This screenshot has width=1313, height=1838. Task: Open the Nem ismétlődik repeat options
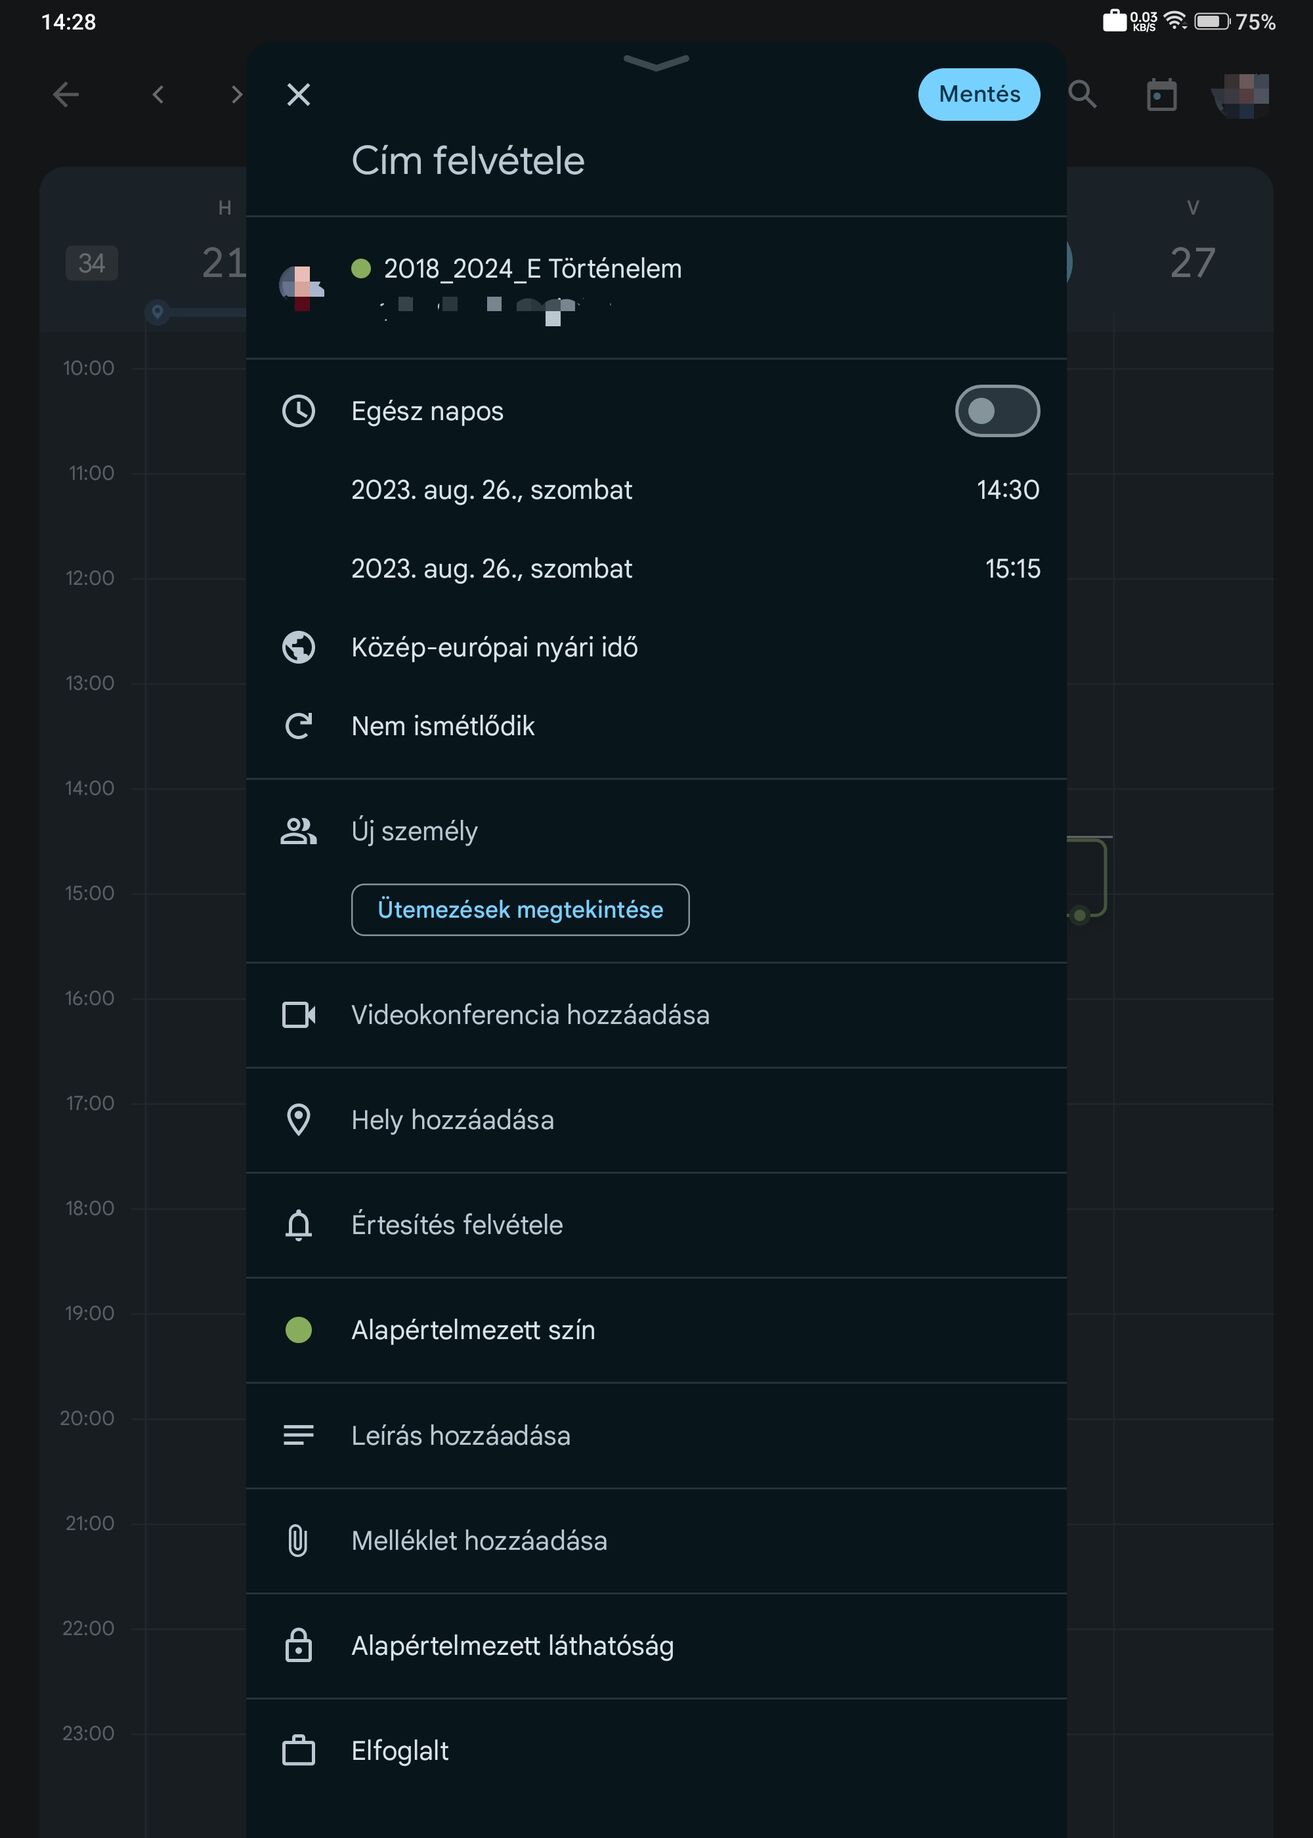click(656, 726)
